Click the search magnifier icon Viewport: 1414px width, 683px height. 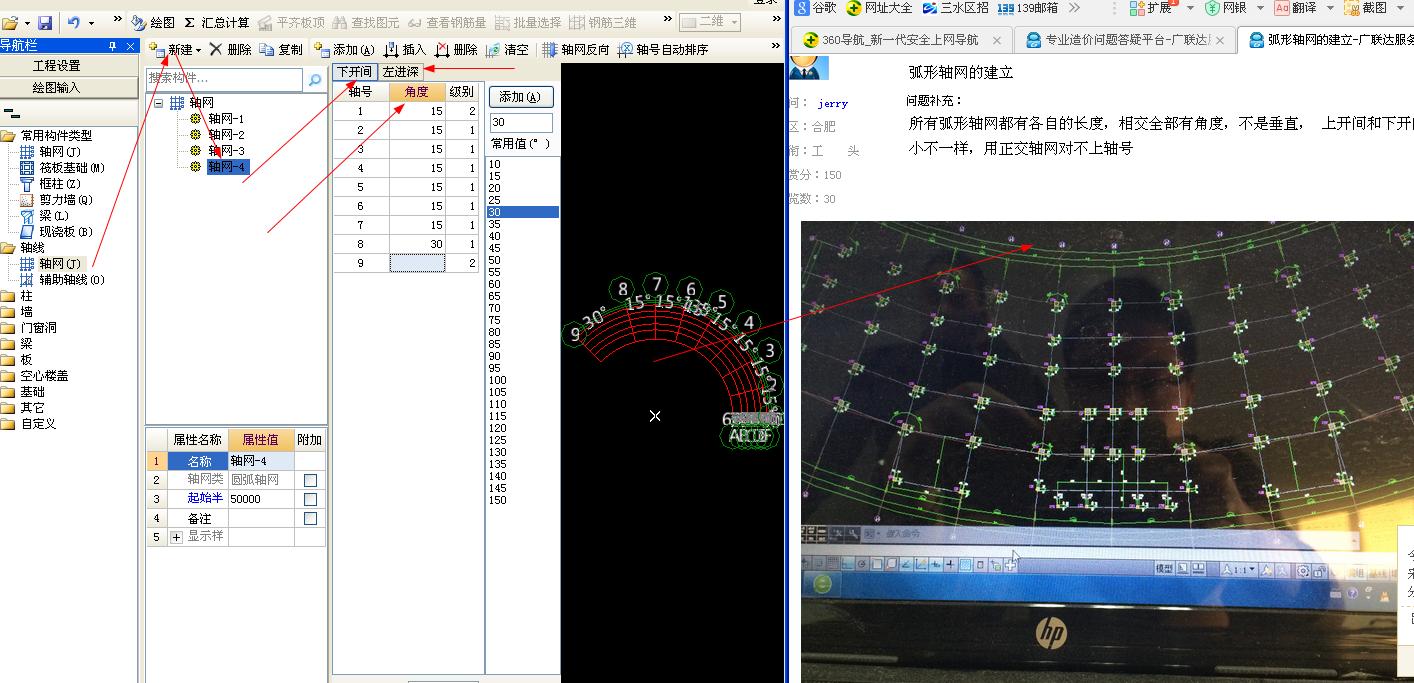315,80
